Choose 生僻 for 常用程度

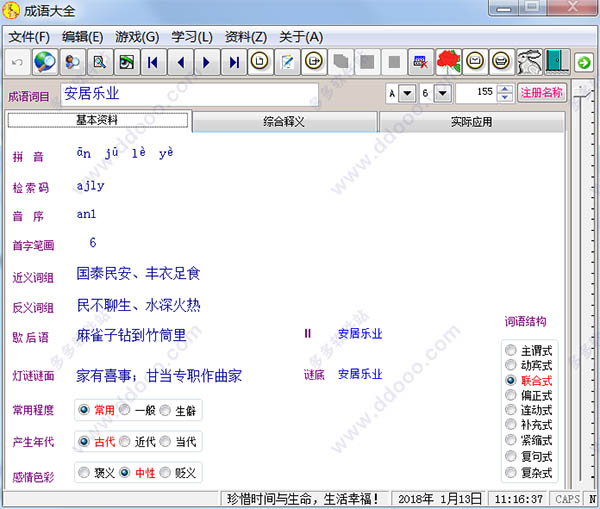tap(165, 410)
